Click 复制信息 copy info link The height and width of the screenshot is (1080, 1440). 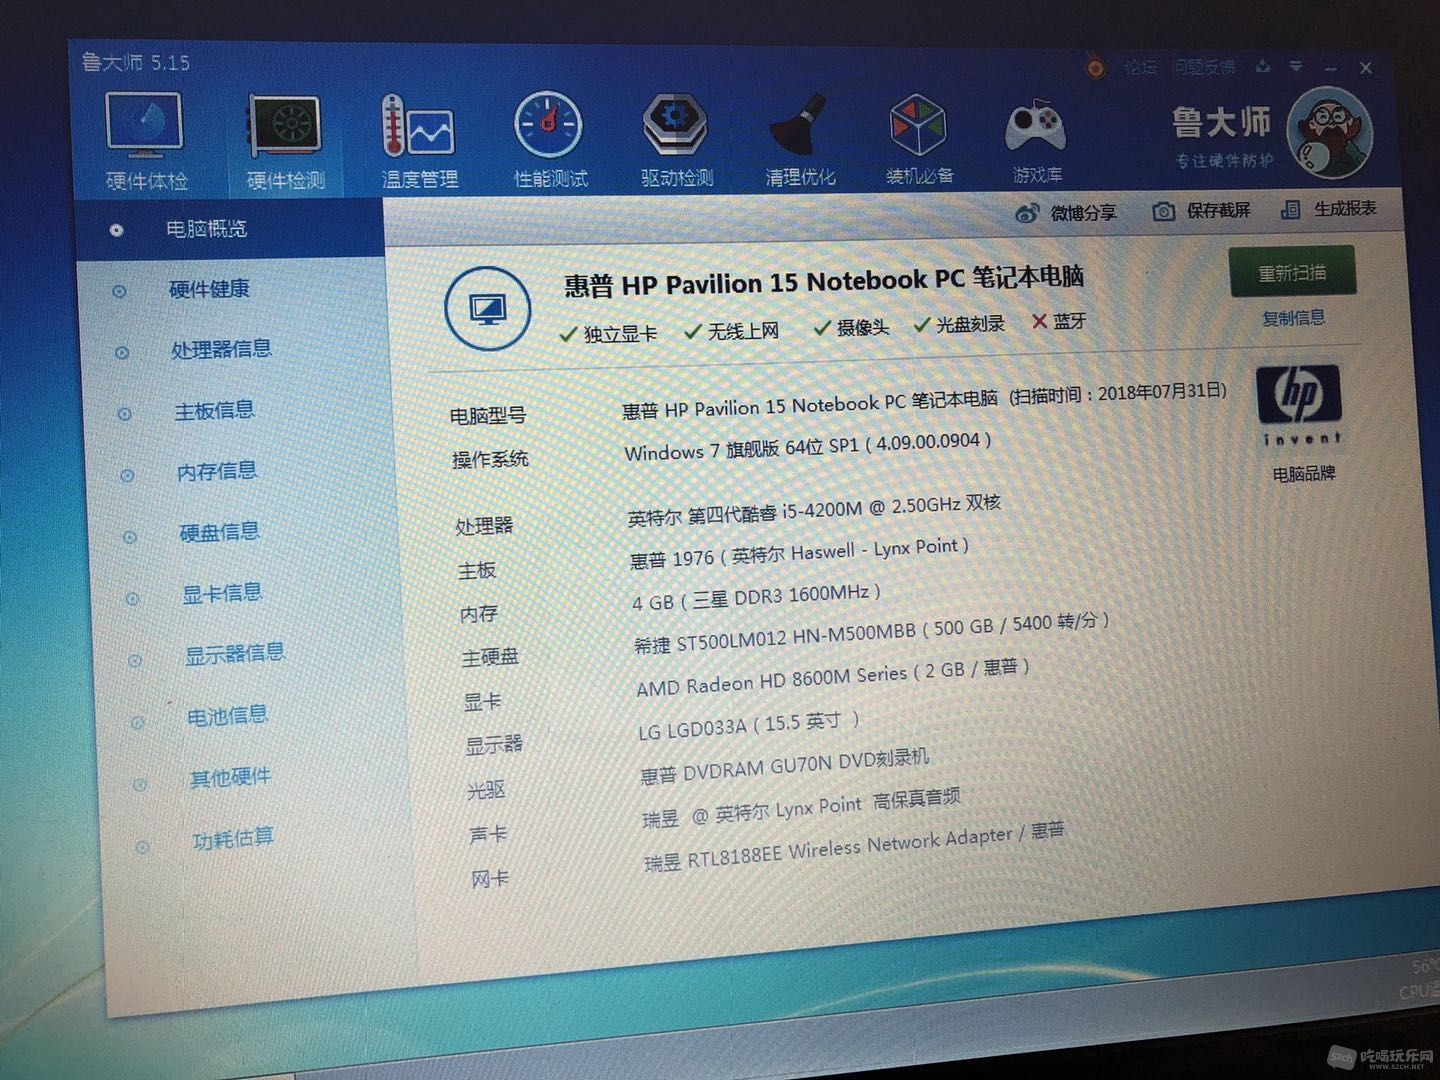(1293, 318)
